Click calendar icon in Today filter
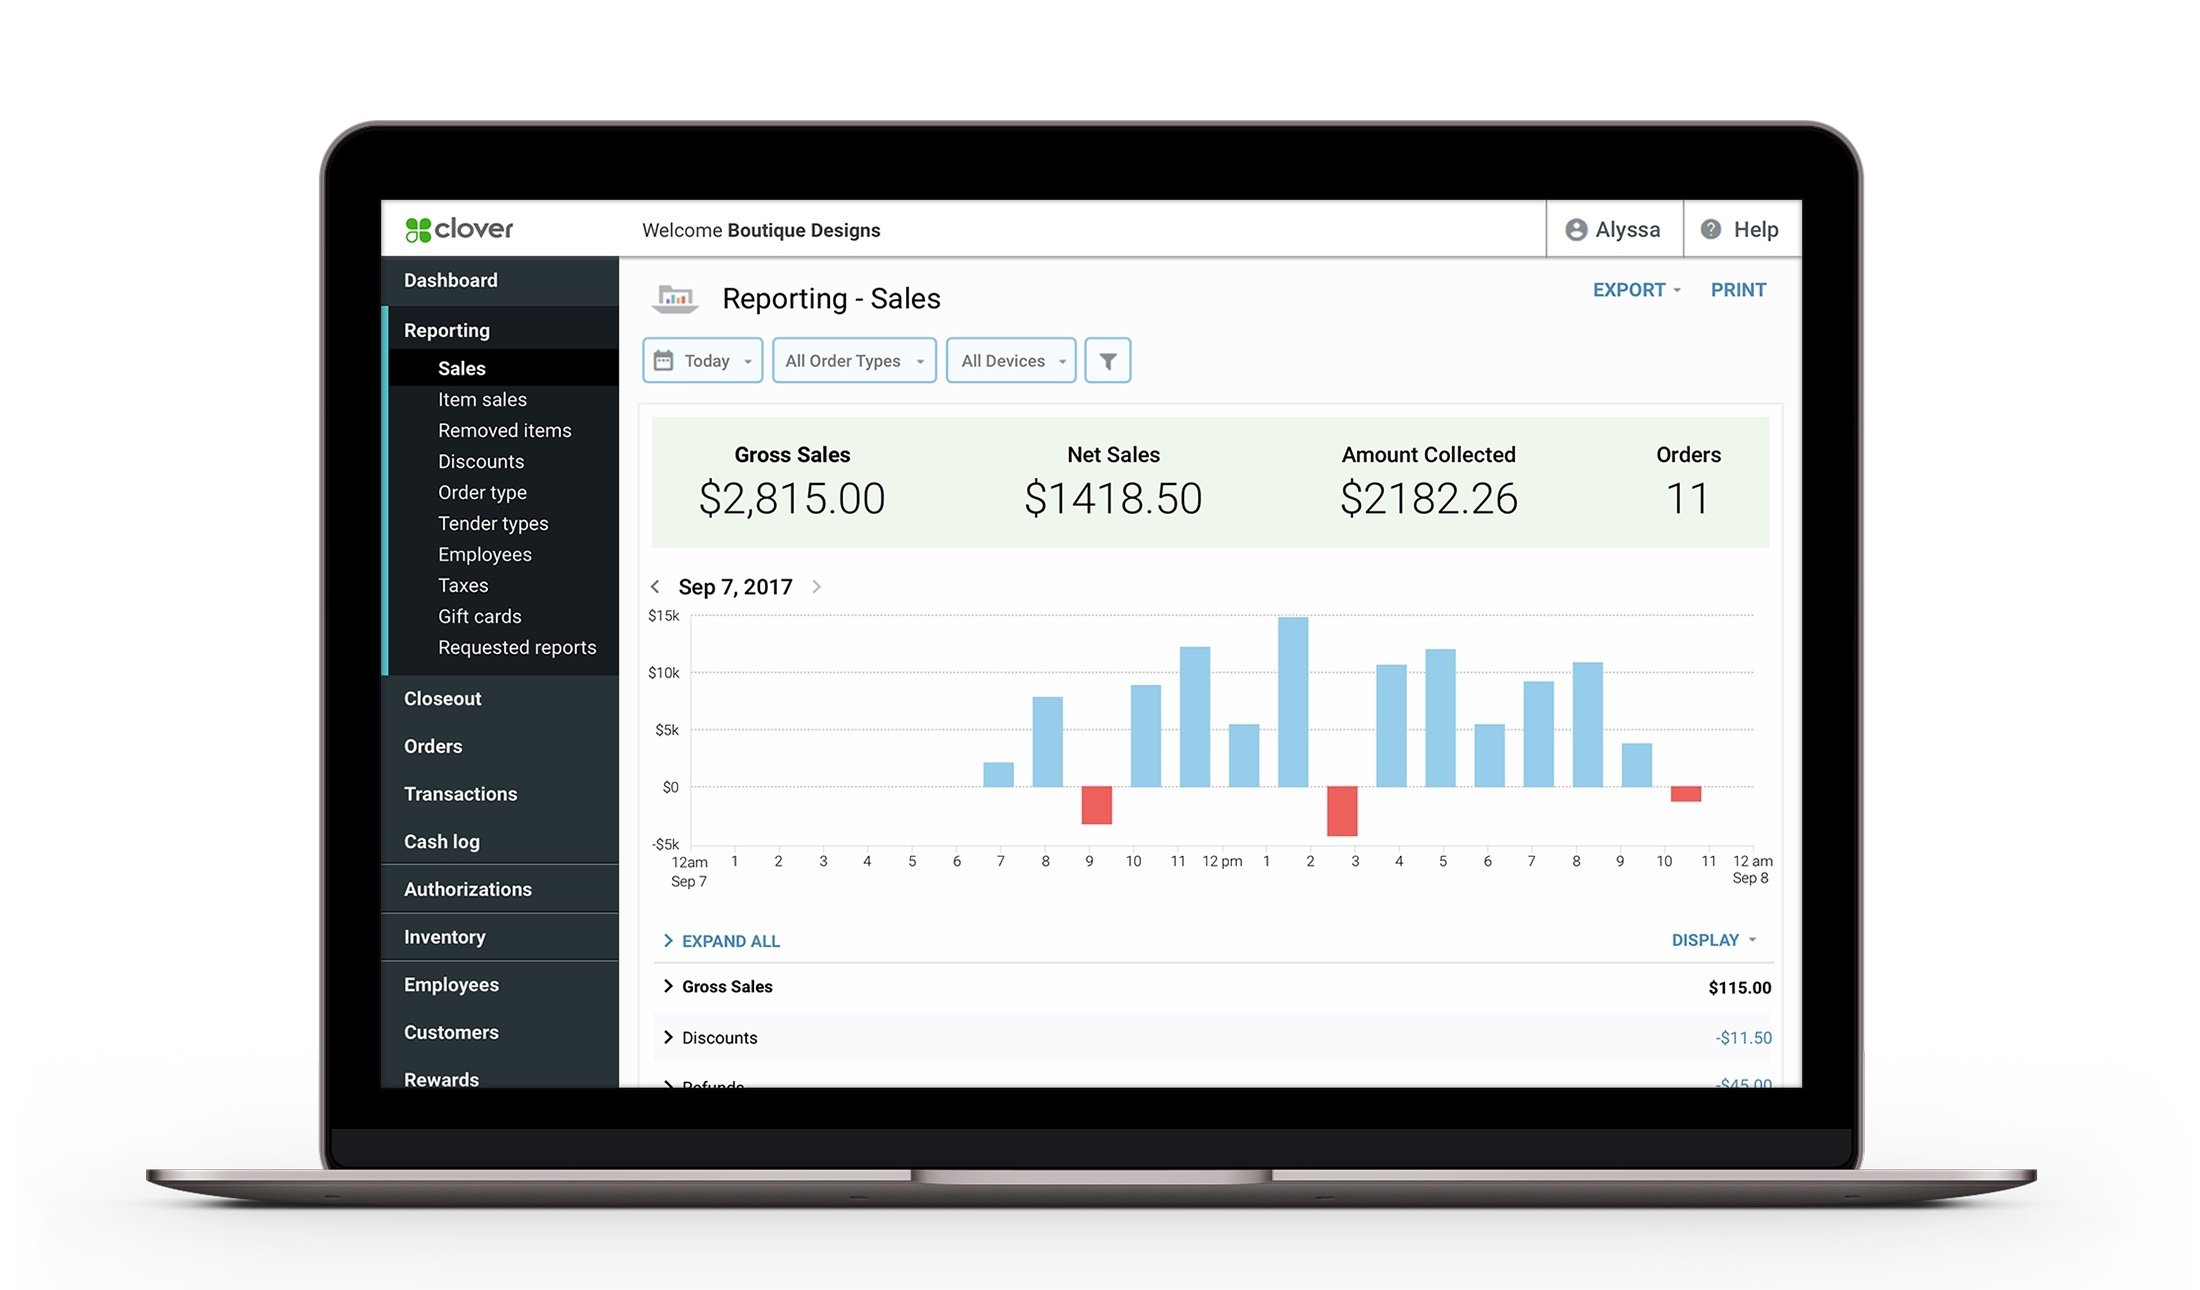 [663, 361]
